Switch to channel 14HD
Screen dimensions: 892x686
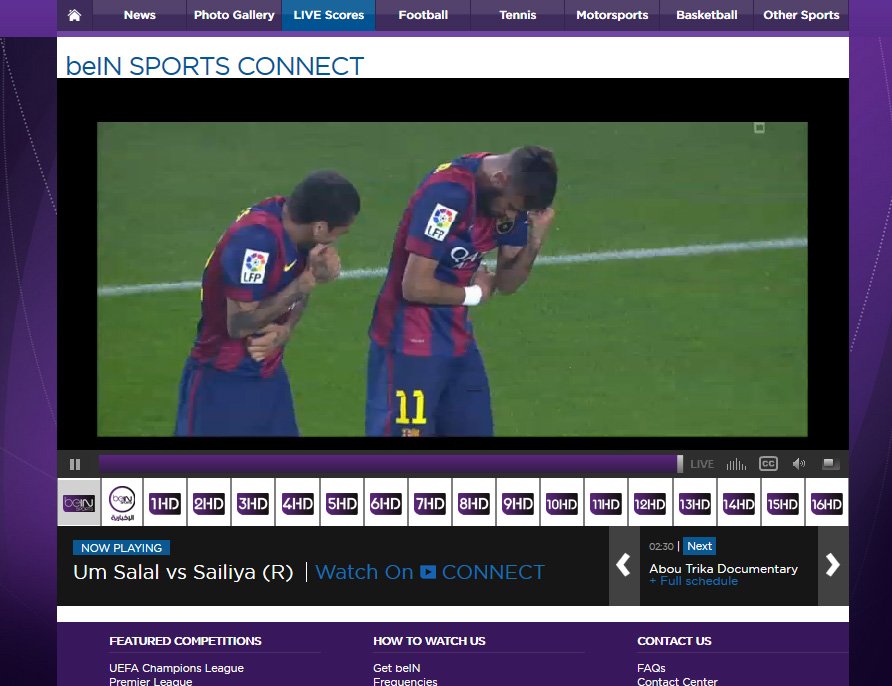tap(738, 503)
